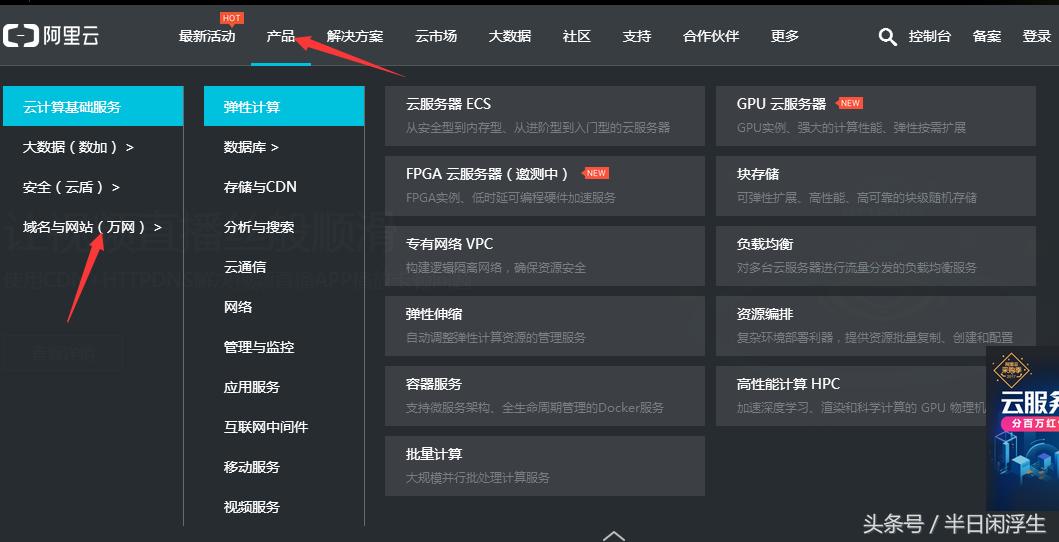1059x542 pixels.
Task: Expand 安全（云盾） category
Action: pos(71,187)
